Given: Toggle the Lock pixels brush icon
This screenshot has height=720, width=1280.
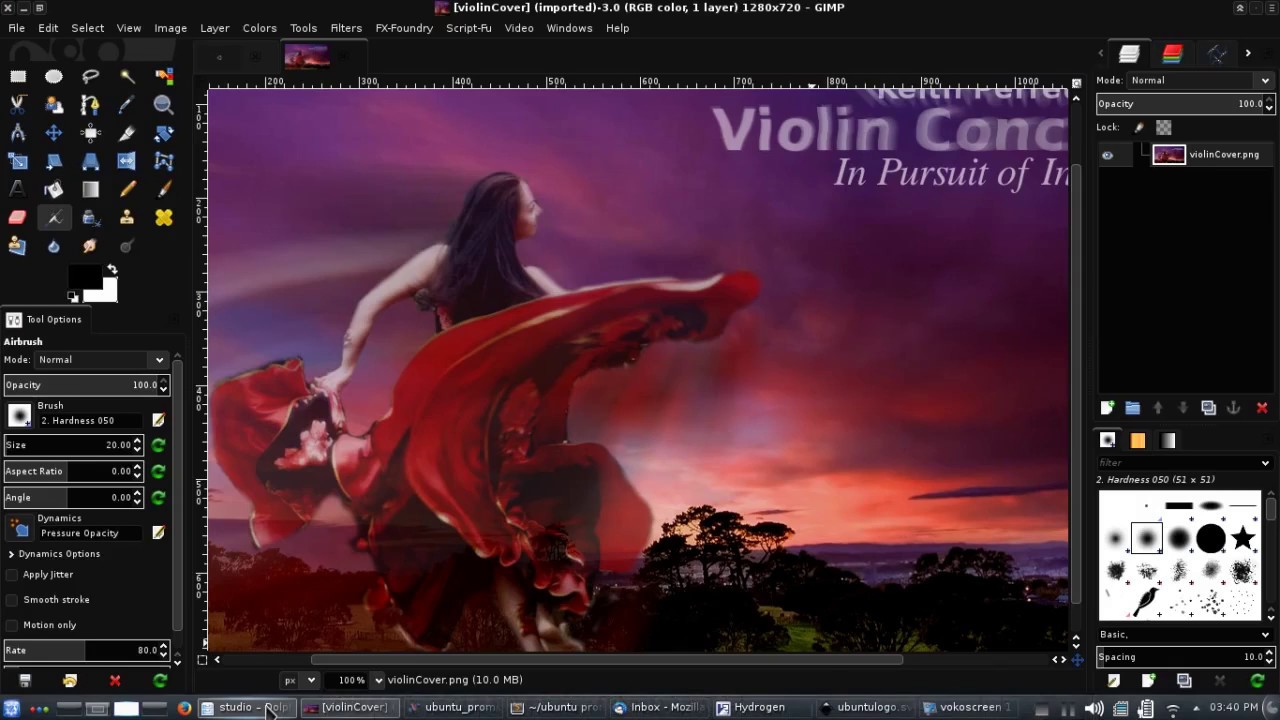Looking at the screenshot, I should (1139, 128).
